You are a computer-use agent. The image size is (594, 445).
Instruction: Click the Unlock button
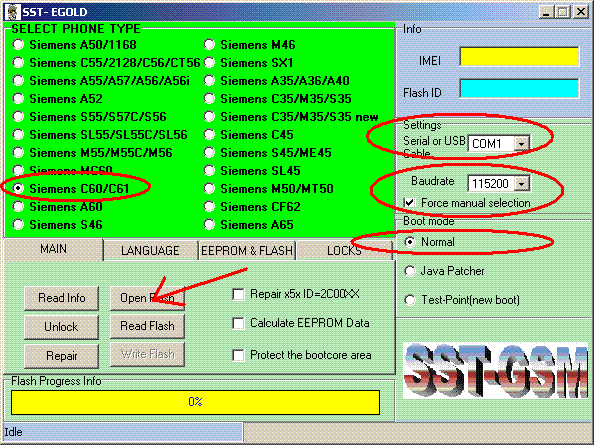pos(61,327)
